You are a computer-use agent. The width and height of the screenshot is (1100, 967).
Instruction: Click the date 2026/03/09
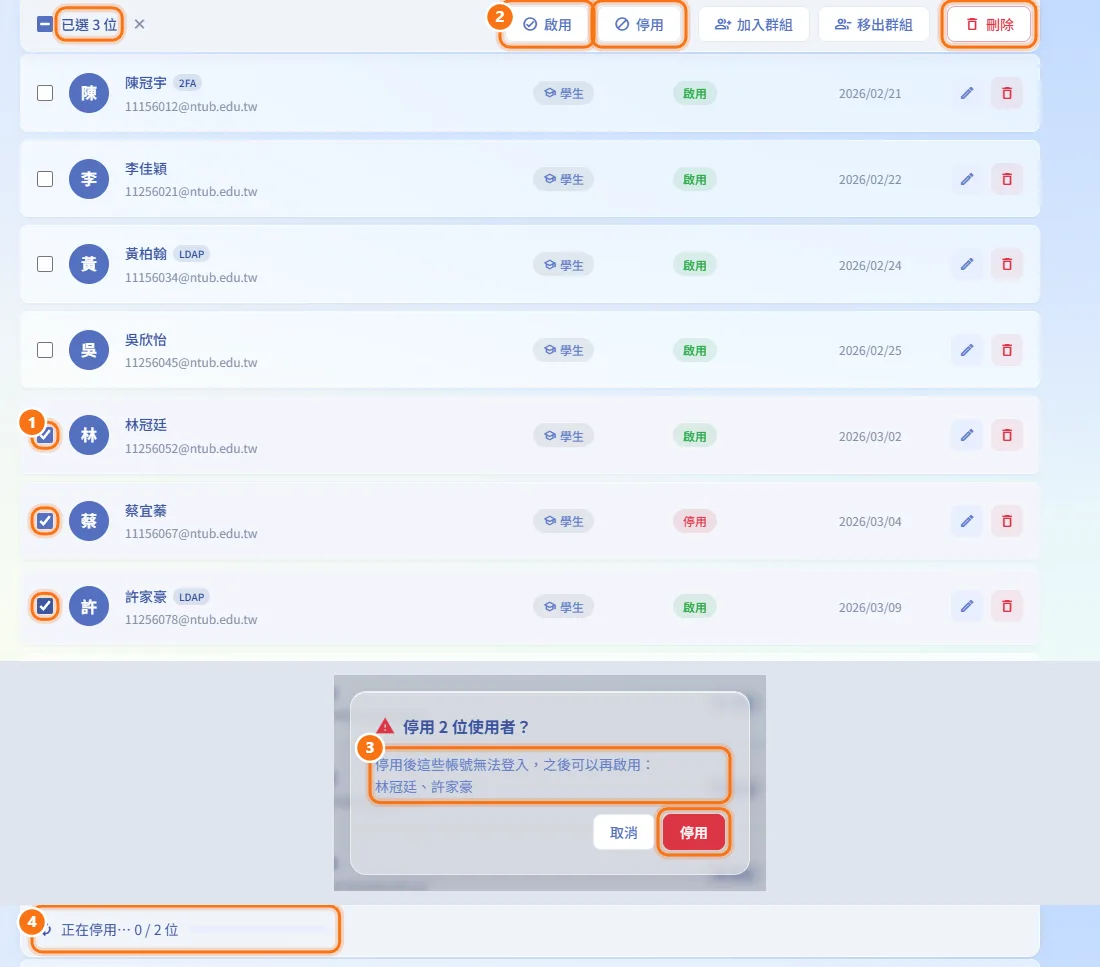point(870,607)
